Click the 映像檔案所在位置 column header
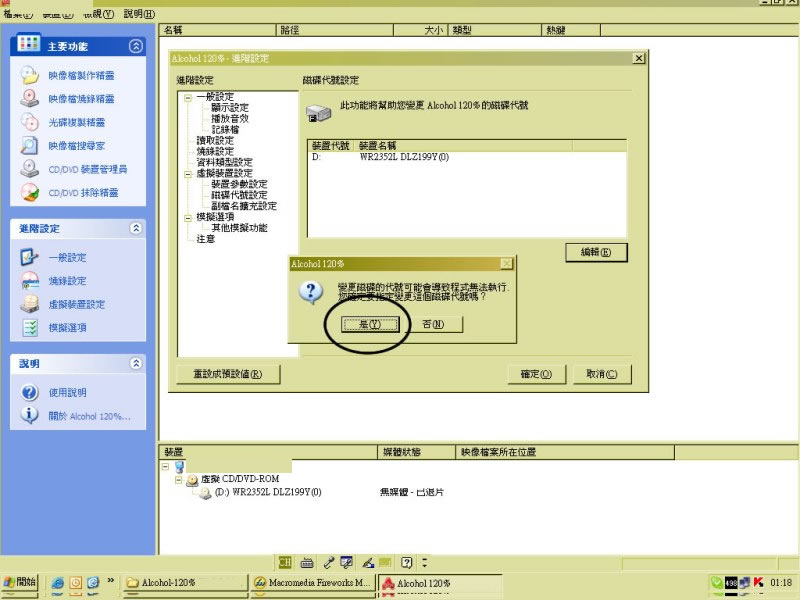This screenshot has width=800, height=600. 565,452
